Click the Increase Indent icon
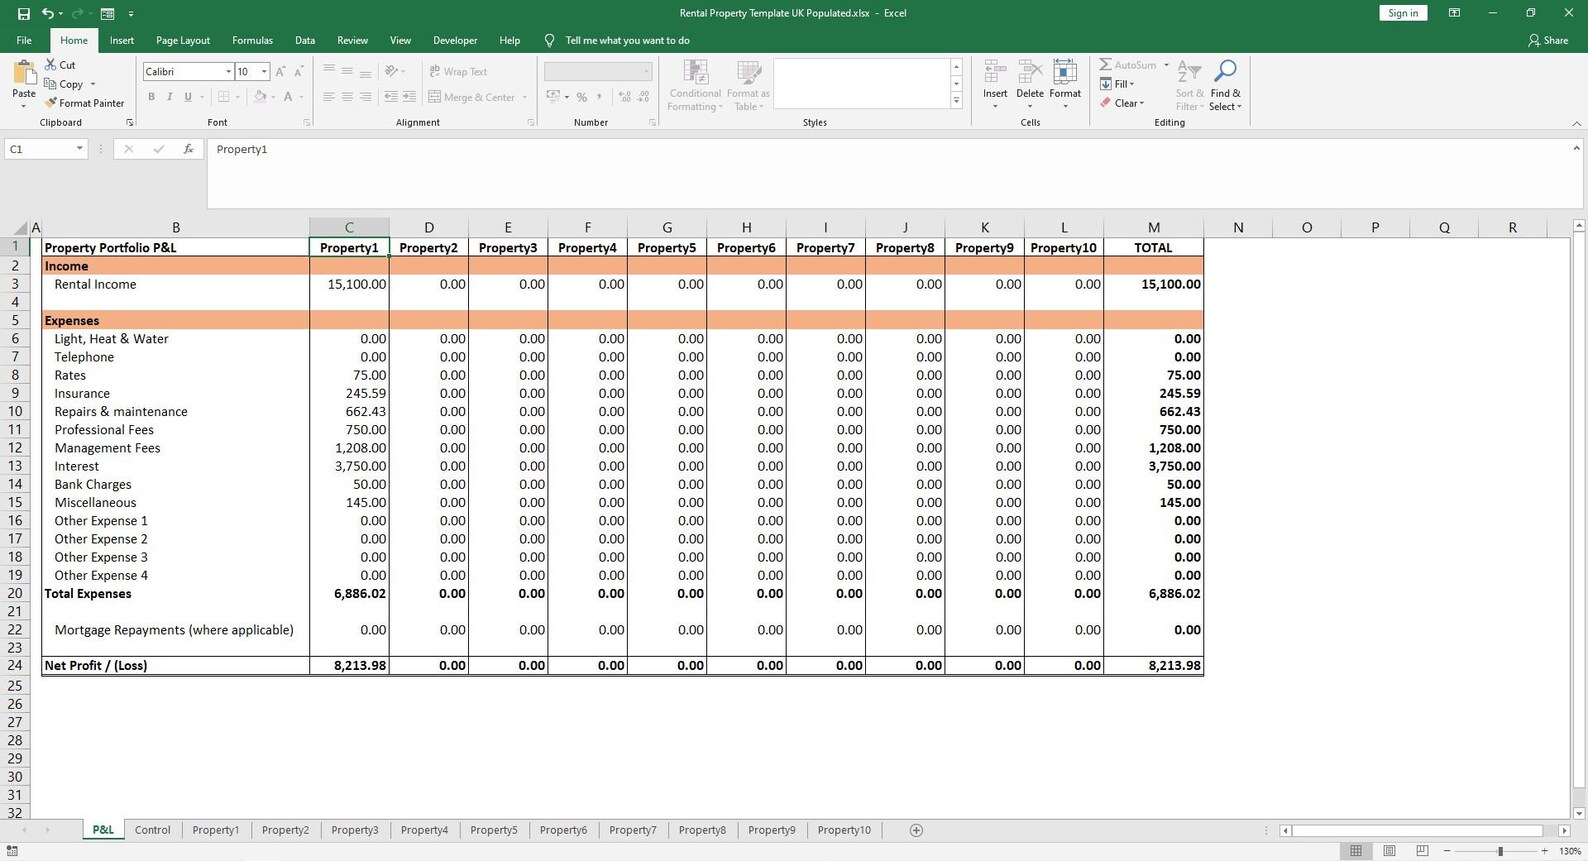 click(409, 97)
